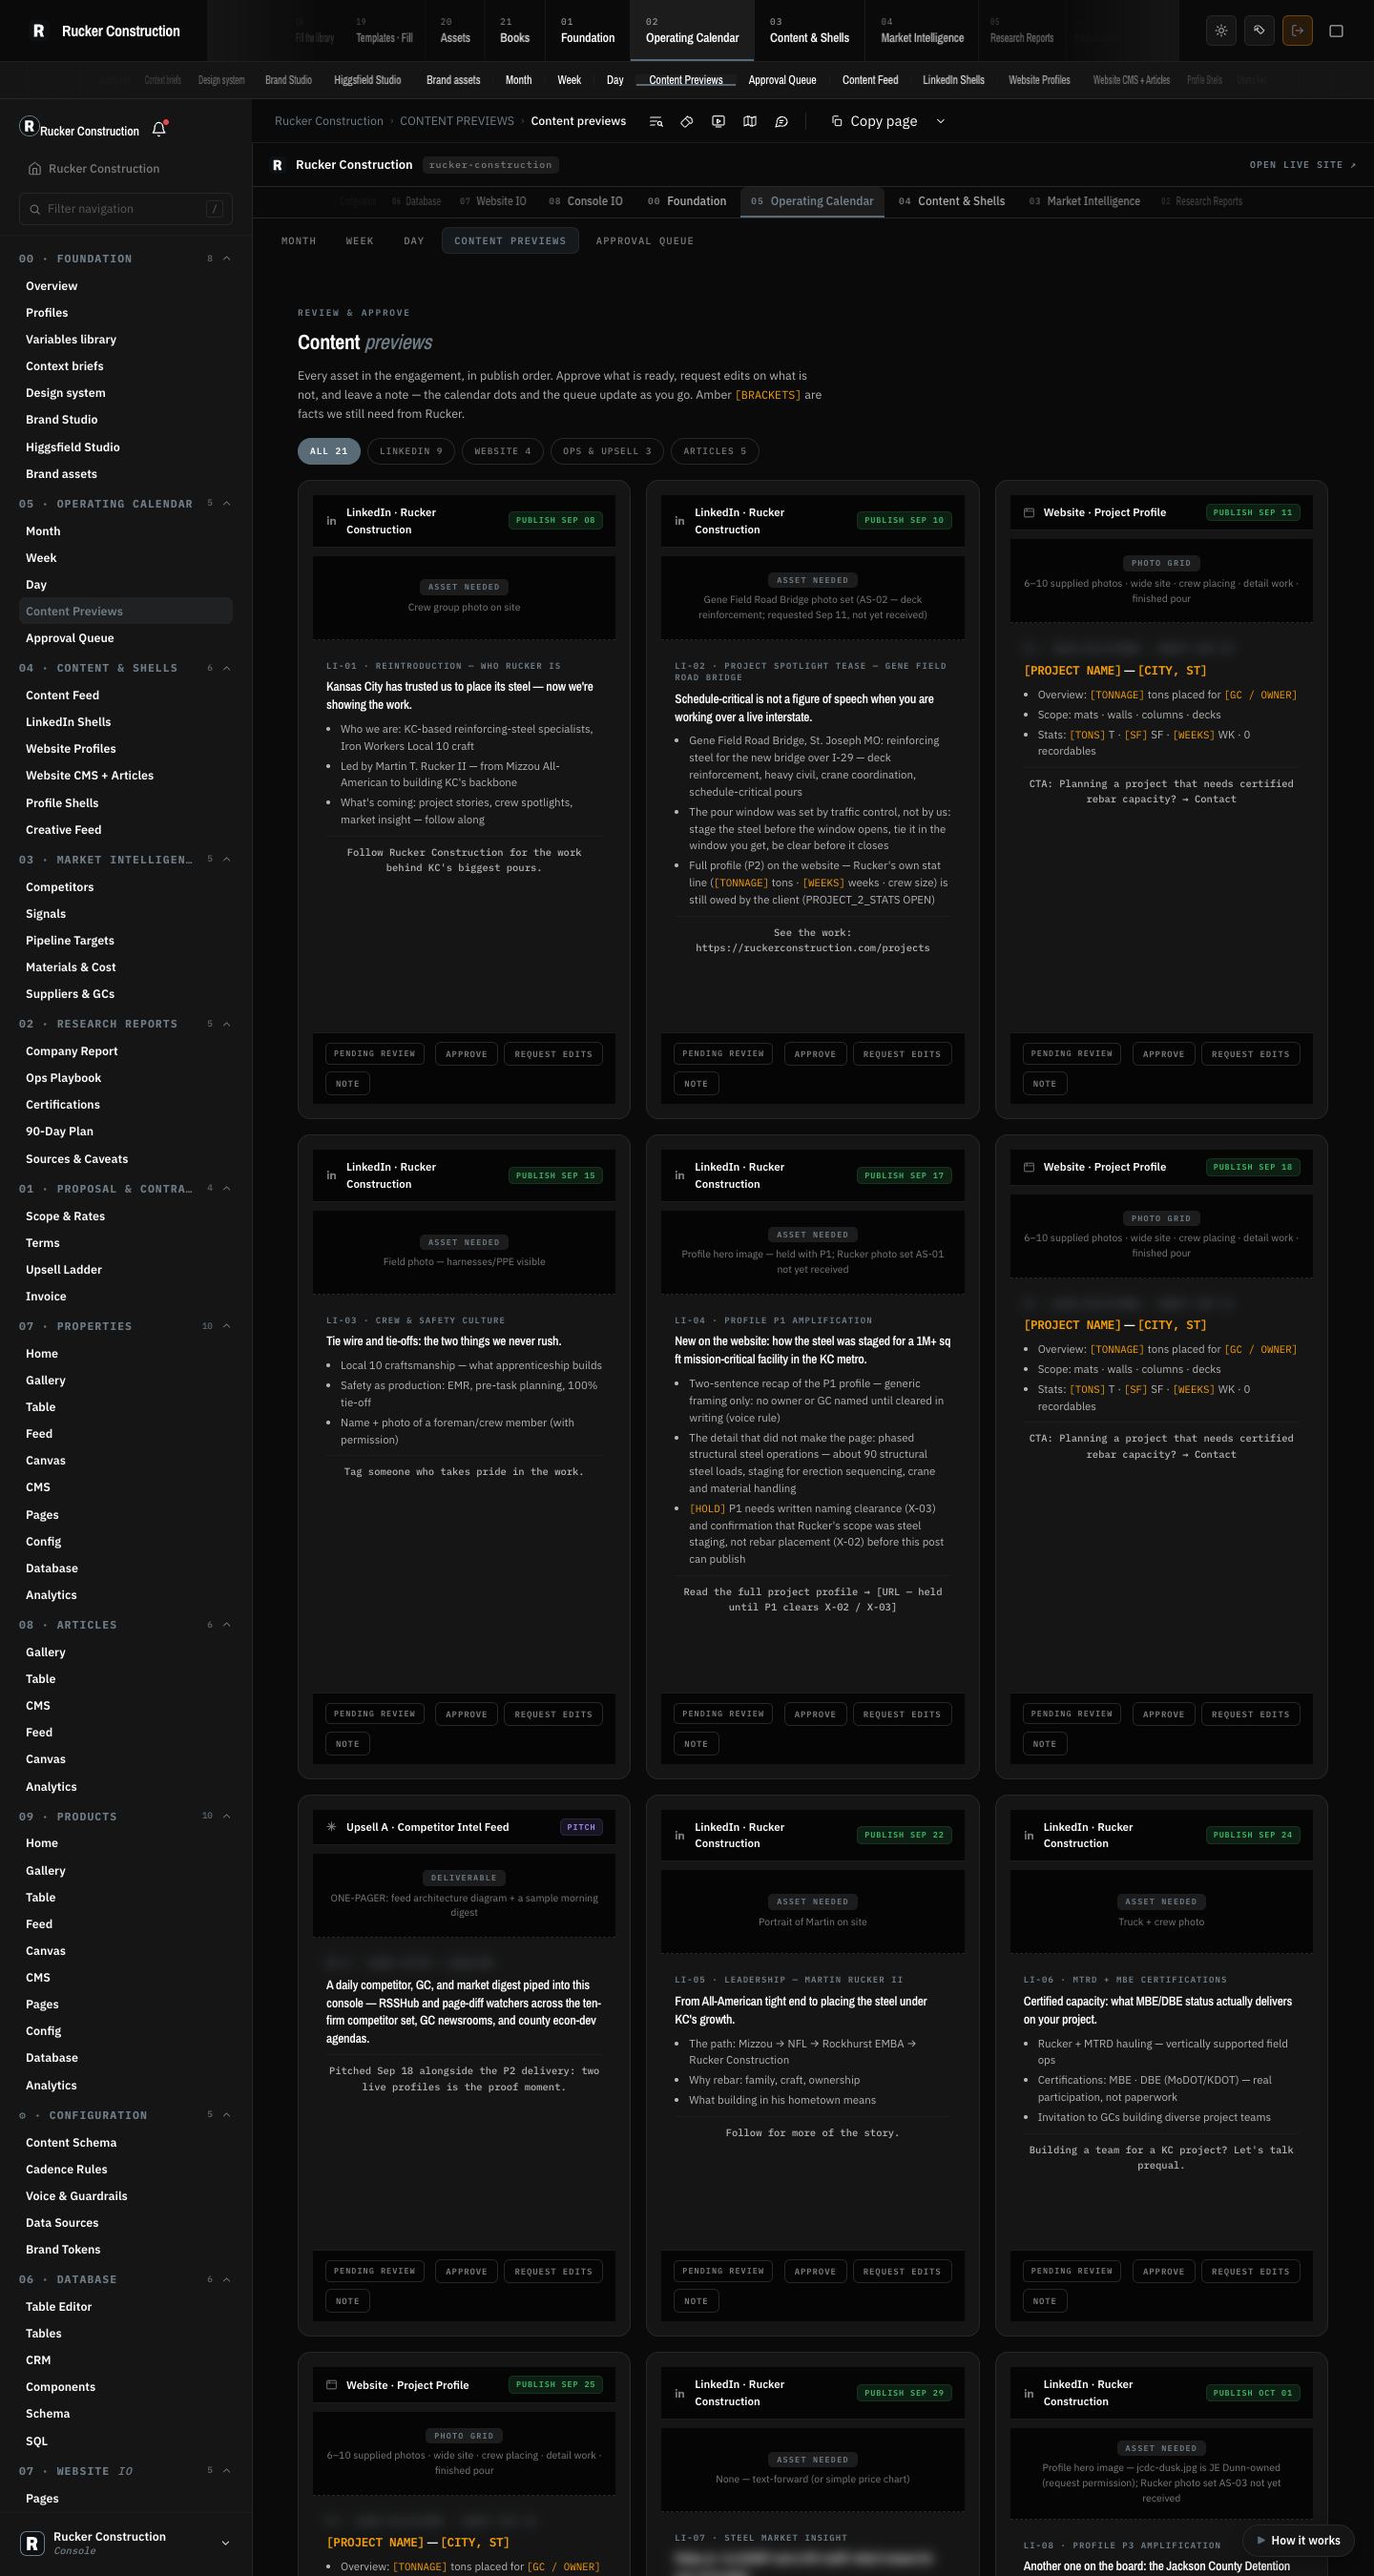Open the live site link

(x=1303, y=165)
